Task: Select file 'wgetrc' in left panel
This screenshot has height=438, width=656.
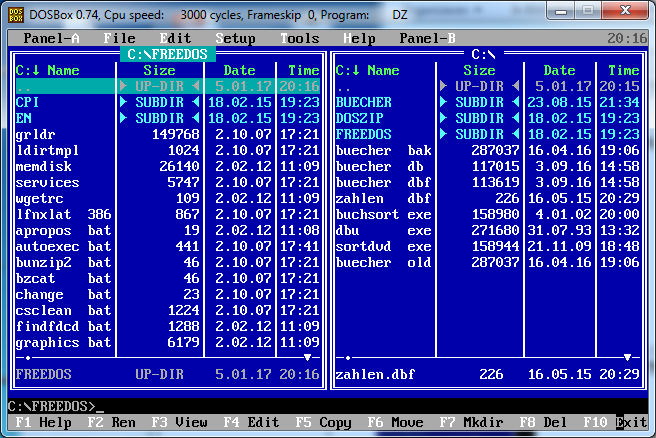Action: (x=168, y=198)
